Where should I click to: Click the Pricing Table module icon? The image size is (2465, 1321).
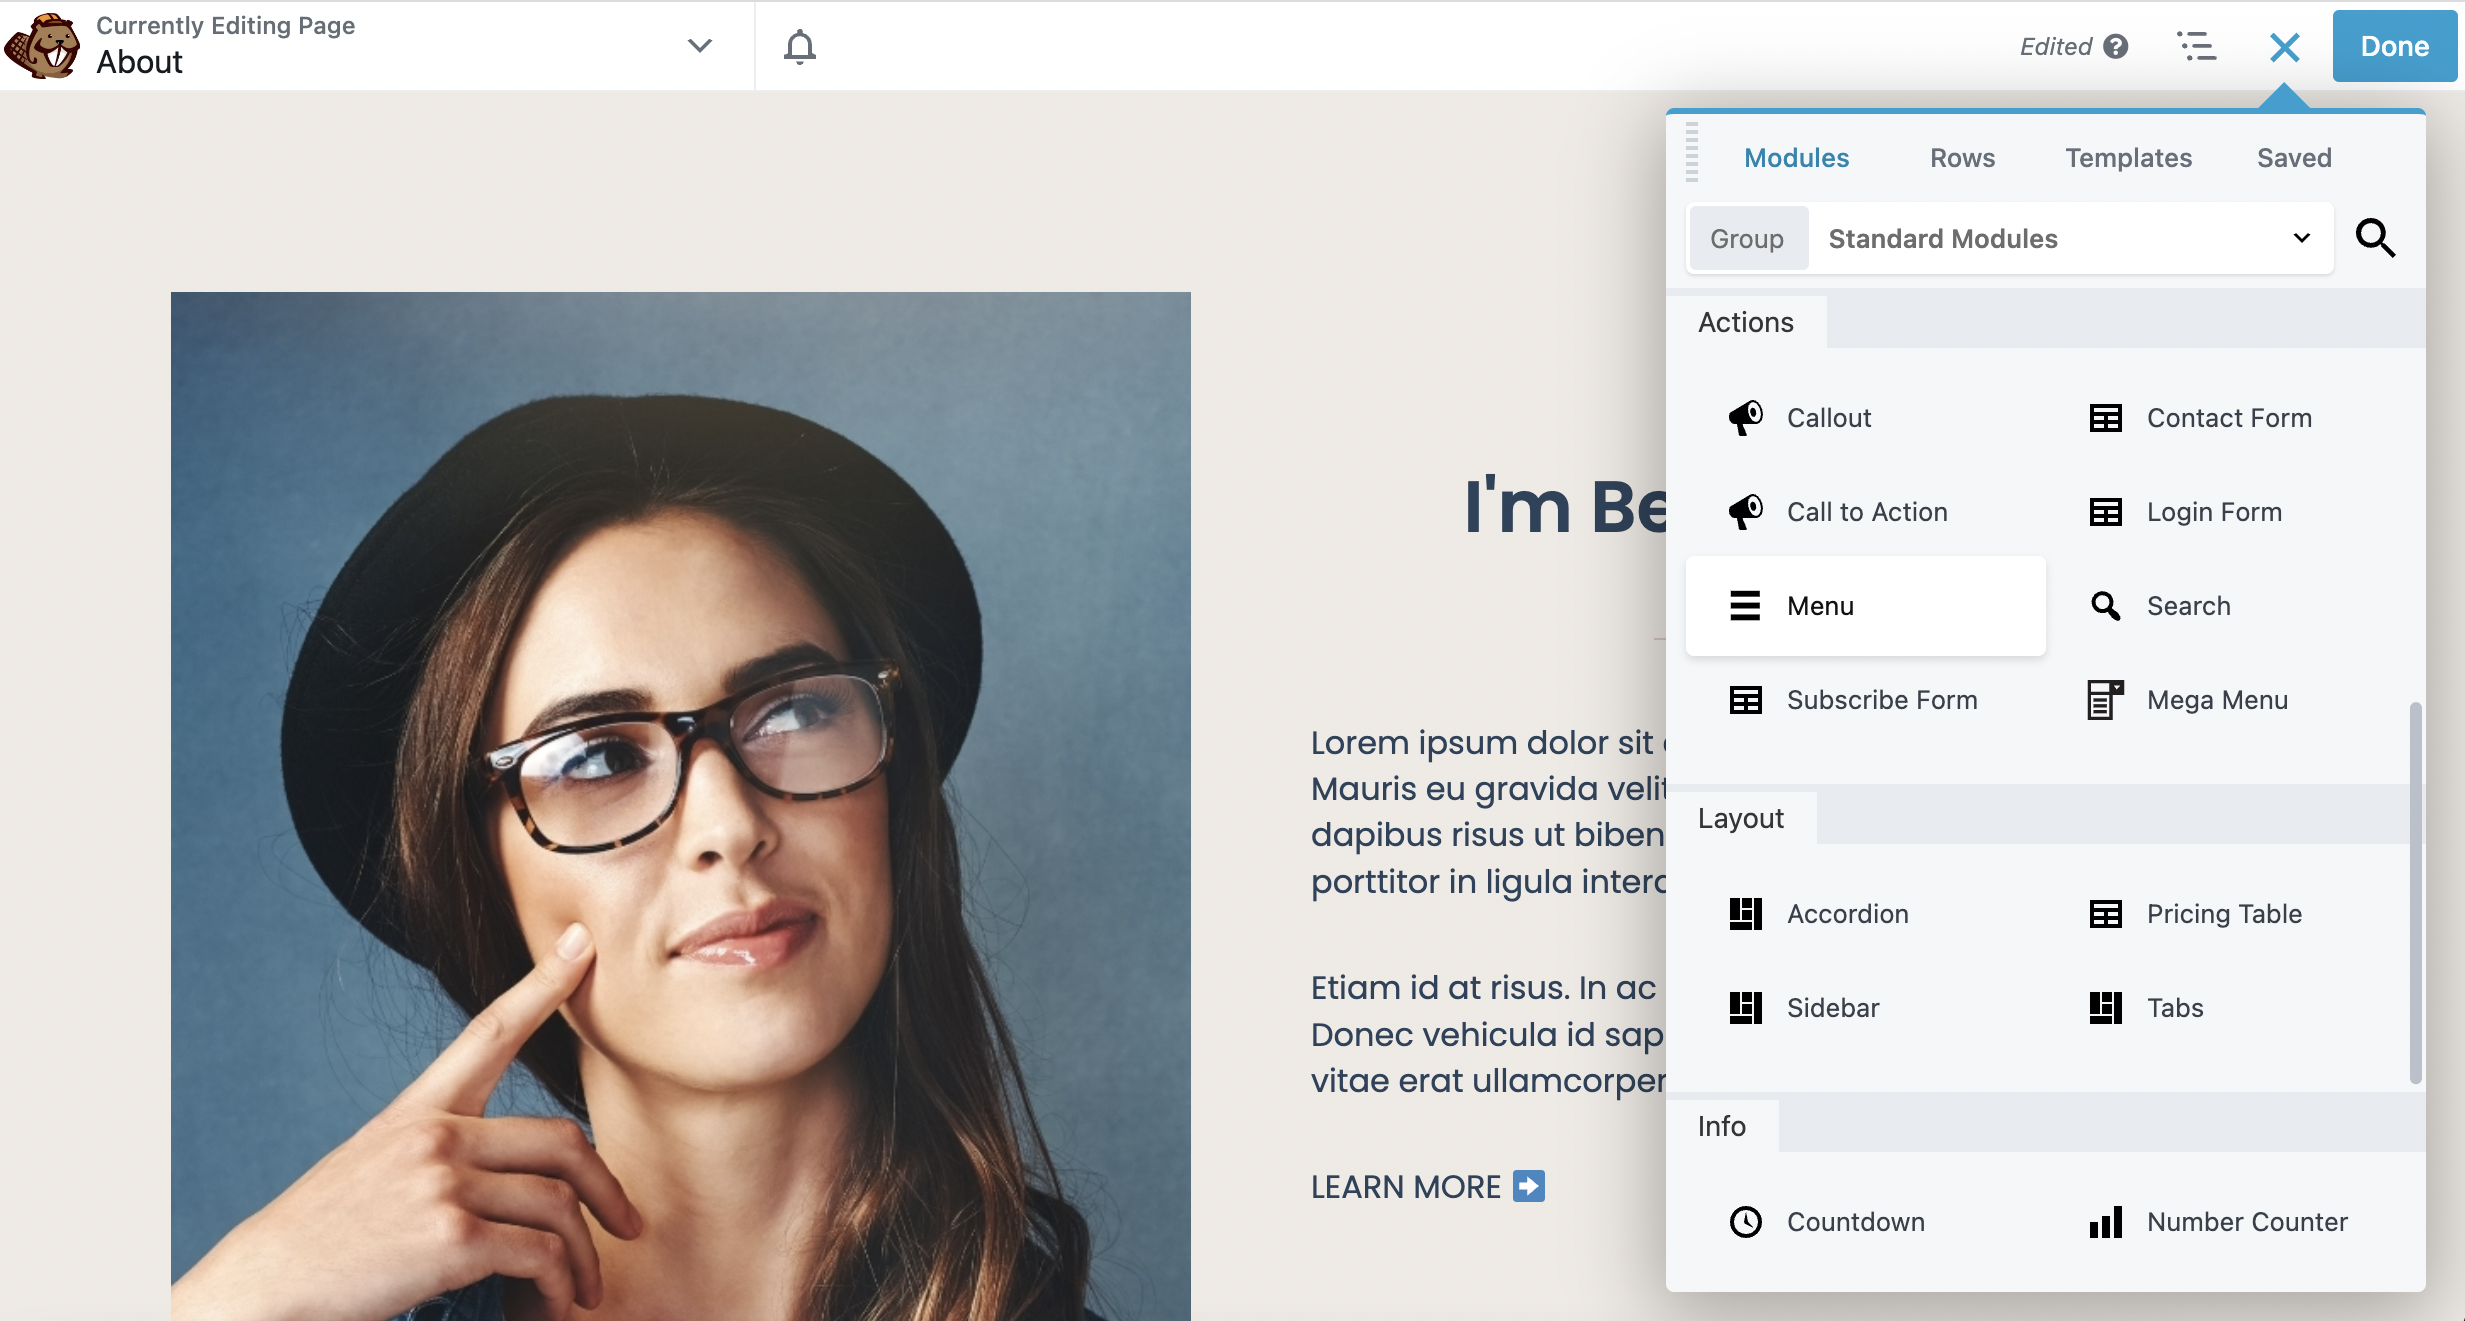click(2103, 913)
